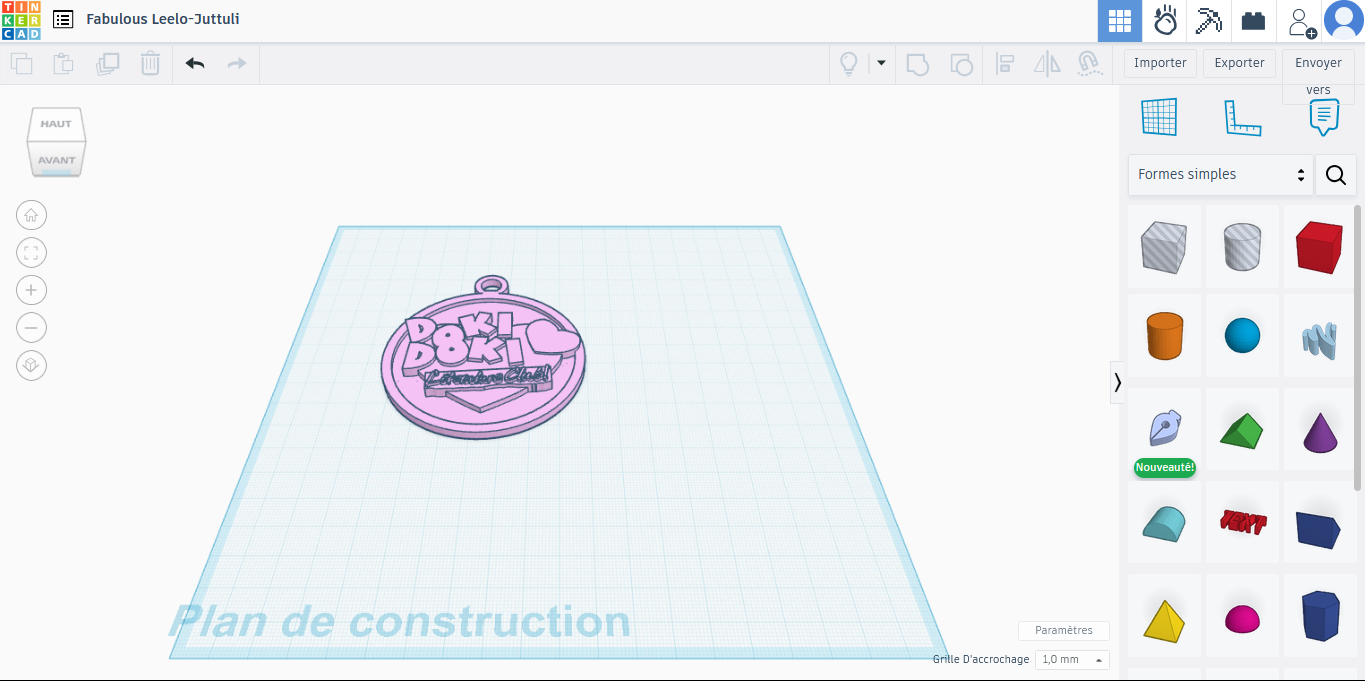Select the magenta half sphere shape

(x=1242, y=618)
